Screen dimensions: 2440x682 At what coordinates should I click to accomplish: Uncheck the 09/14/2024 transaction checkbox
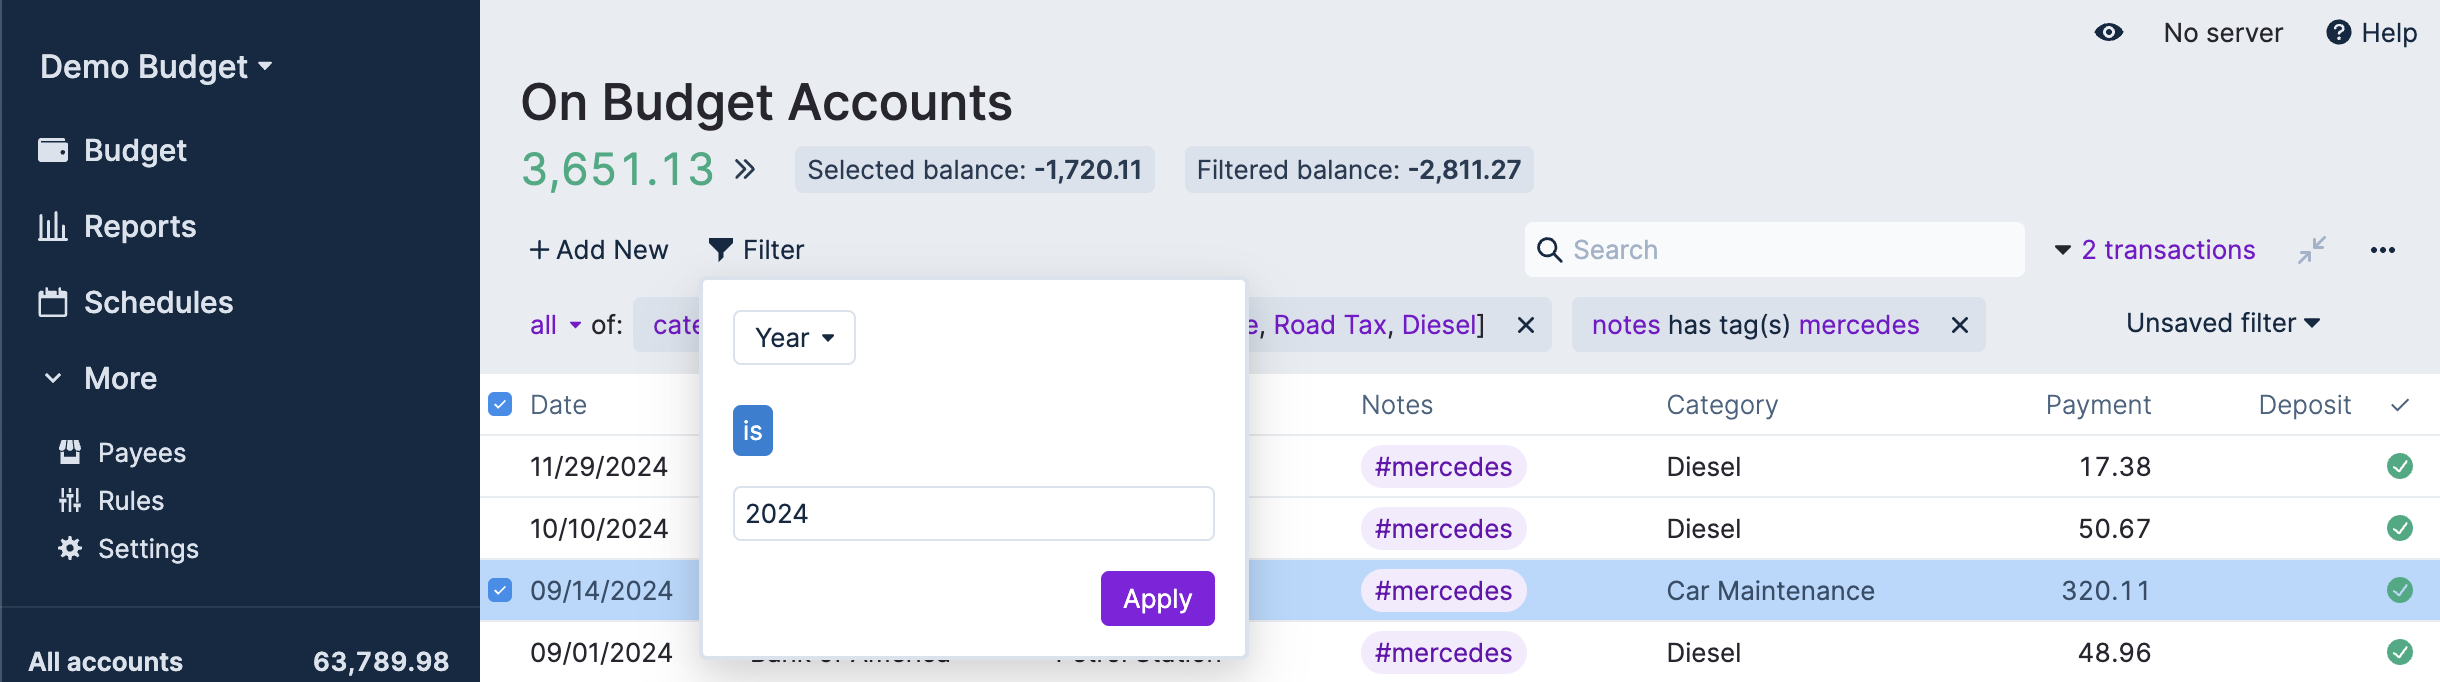click(x=500, y=590)
